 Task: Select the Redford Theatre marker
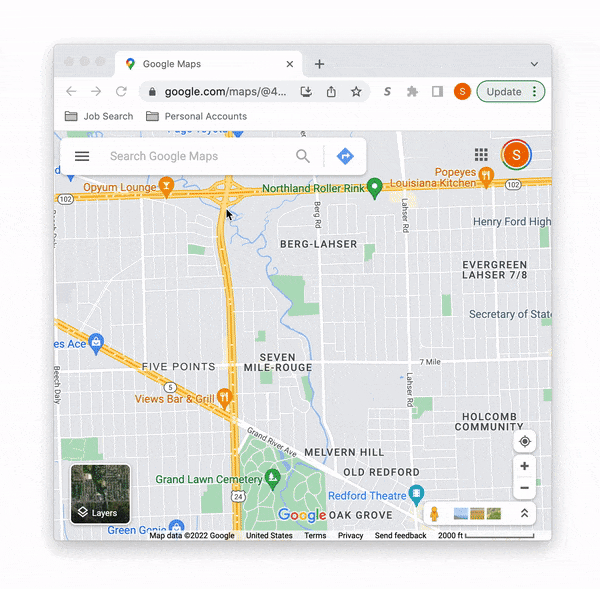(x=416, y=494)
